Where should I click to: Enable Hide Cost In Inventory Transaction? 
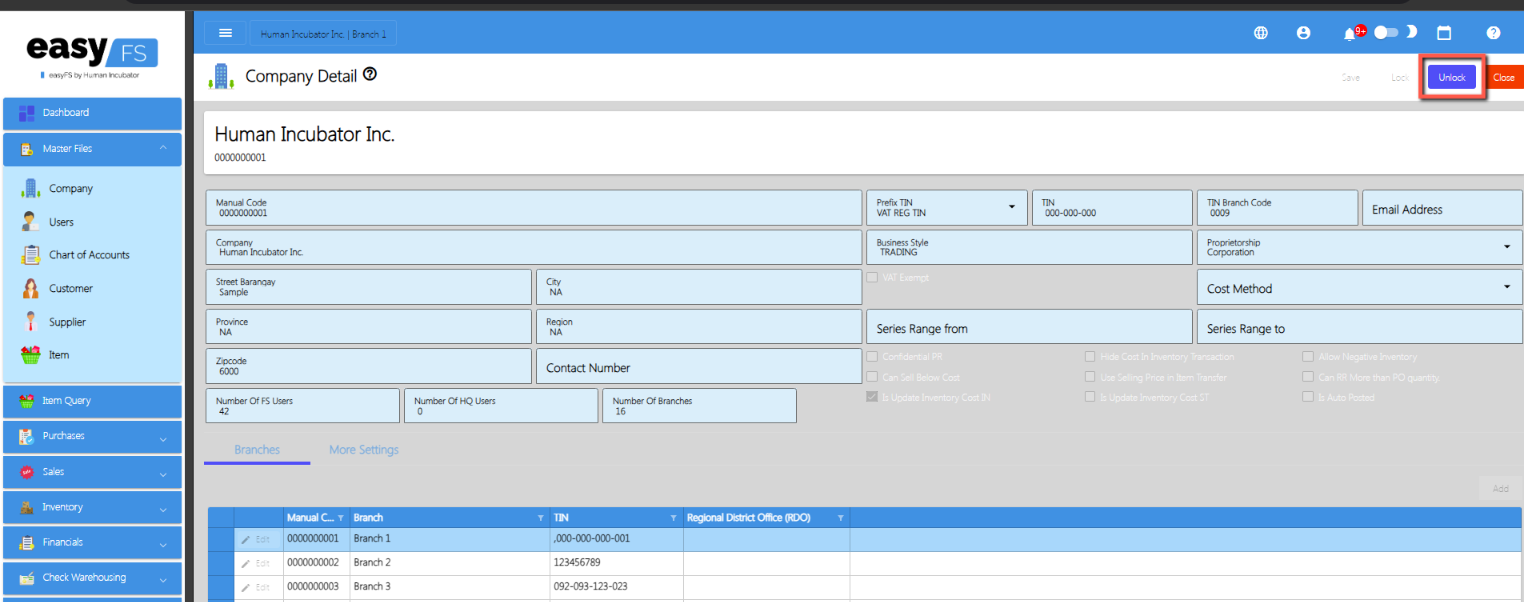(1091, 357)
